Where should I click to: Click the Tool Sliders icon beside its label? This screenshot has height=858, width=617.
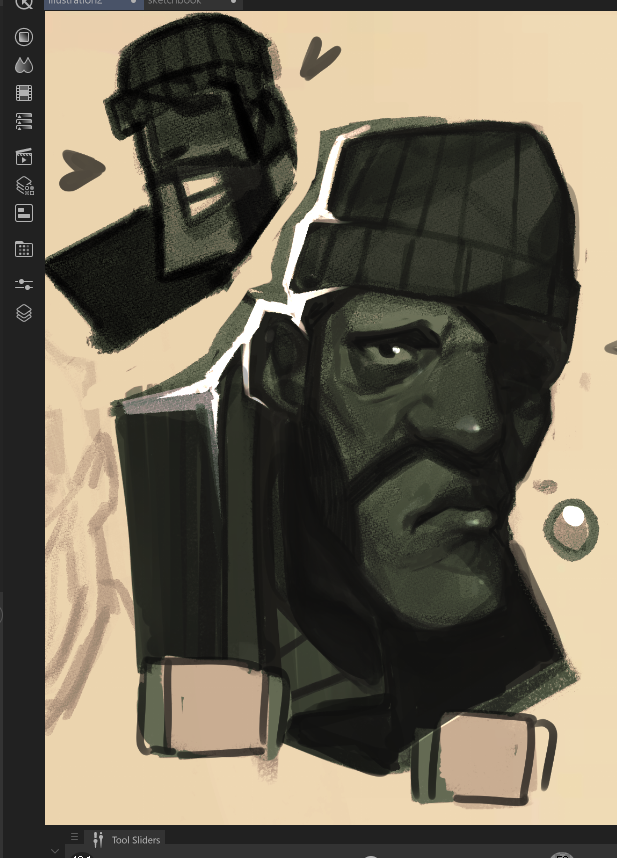[x=98, y=839]
